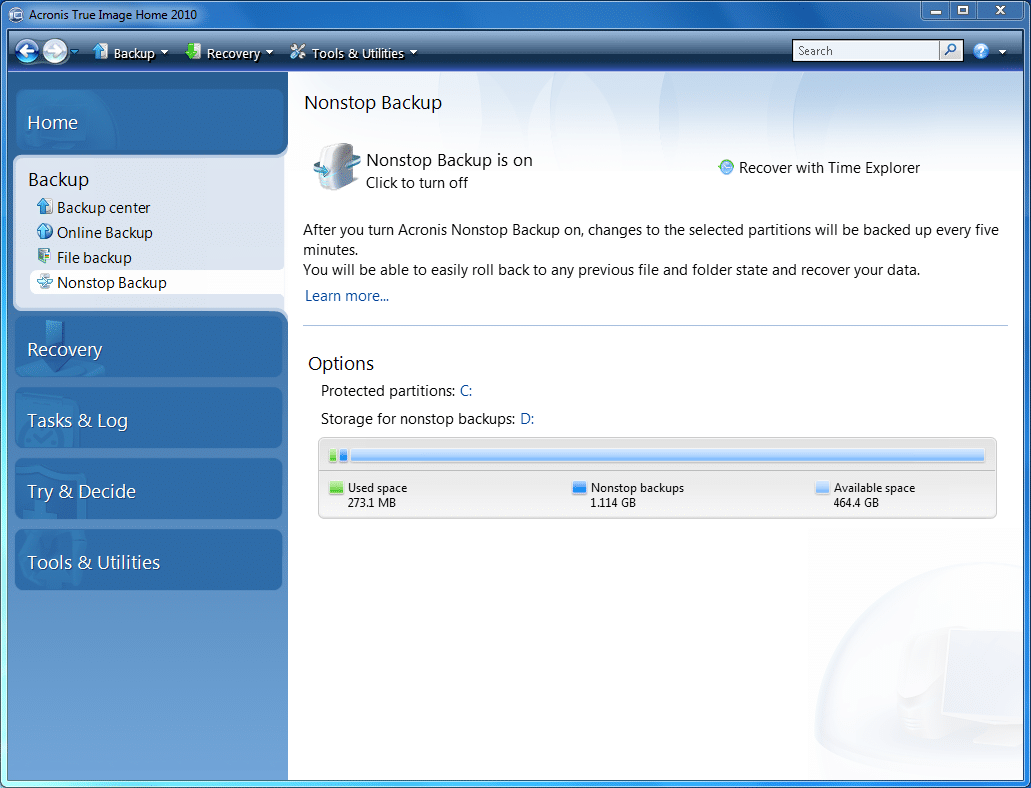Open the Try & Decide sidebar section
This screenshot has height=788, width=1031.
tap(149, 490)
